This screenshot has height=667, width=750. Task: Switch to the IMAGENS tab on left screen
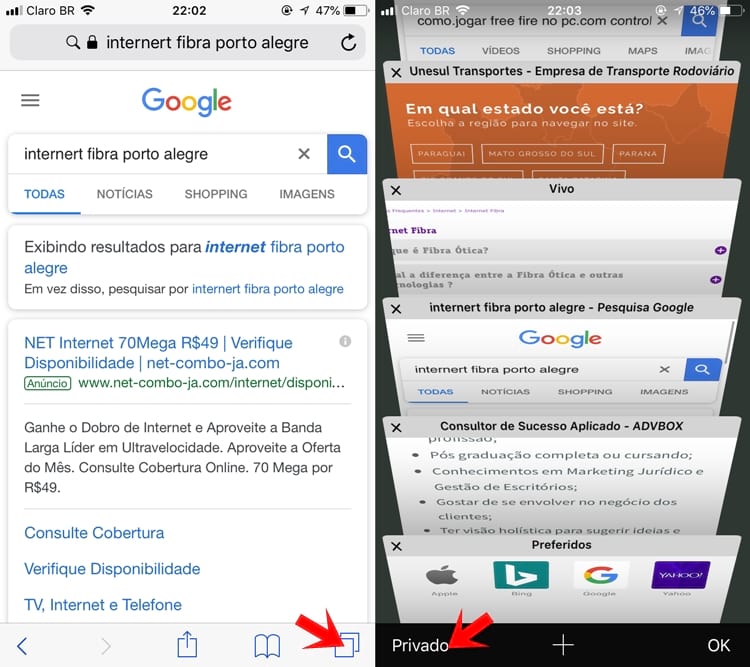[x=307, y=194]
